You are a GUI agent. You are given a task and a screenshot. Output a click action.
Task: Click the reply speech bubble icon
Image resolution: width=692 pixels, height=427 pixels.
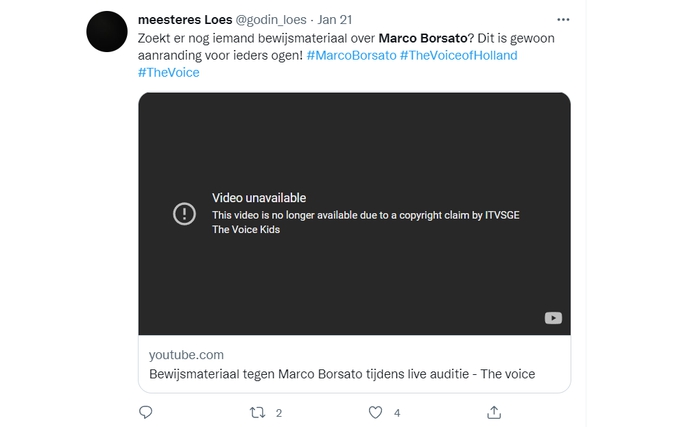click(x=146, y=412)
